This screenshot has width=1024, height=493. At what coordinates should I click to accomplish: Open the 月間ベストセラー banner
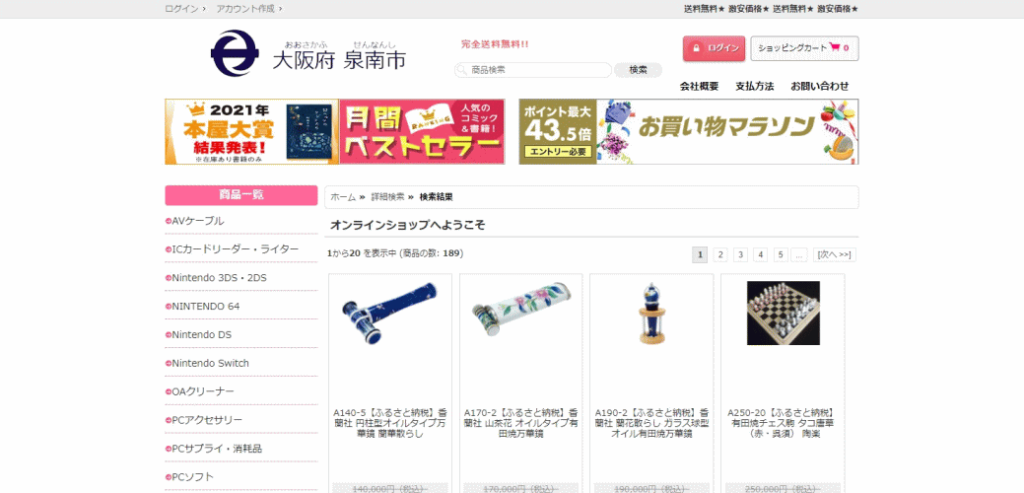tap(421, 131)
